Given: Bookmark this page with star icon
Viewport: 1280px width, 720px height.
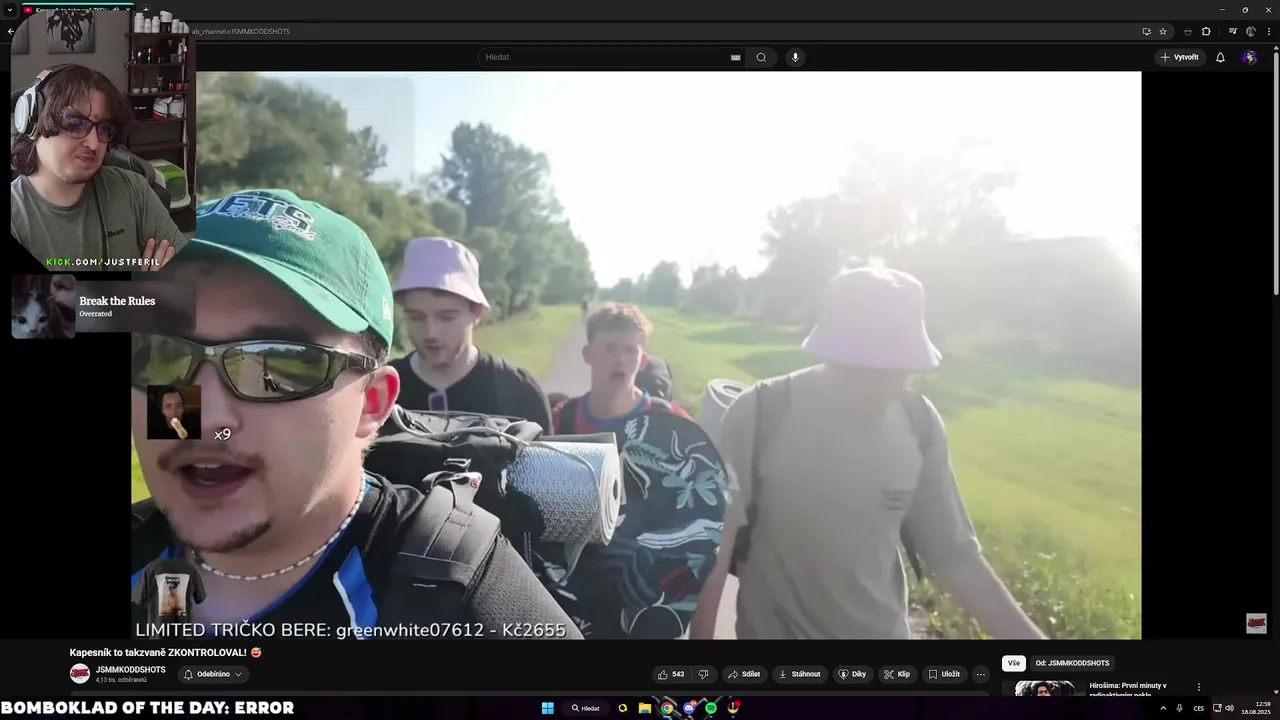Looking at the screenshot, I should click(x=1163, y=31).
